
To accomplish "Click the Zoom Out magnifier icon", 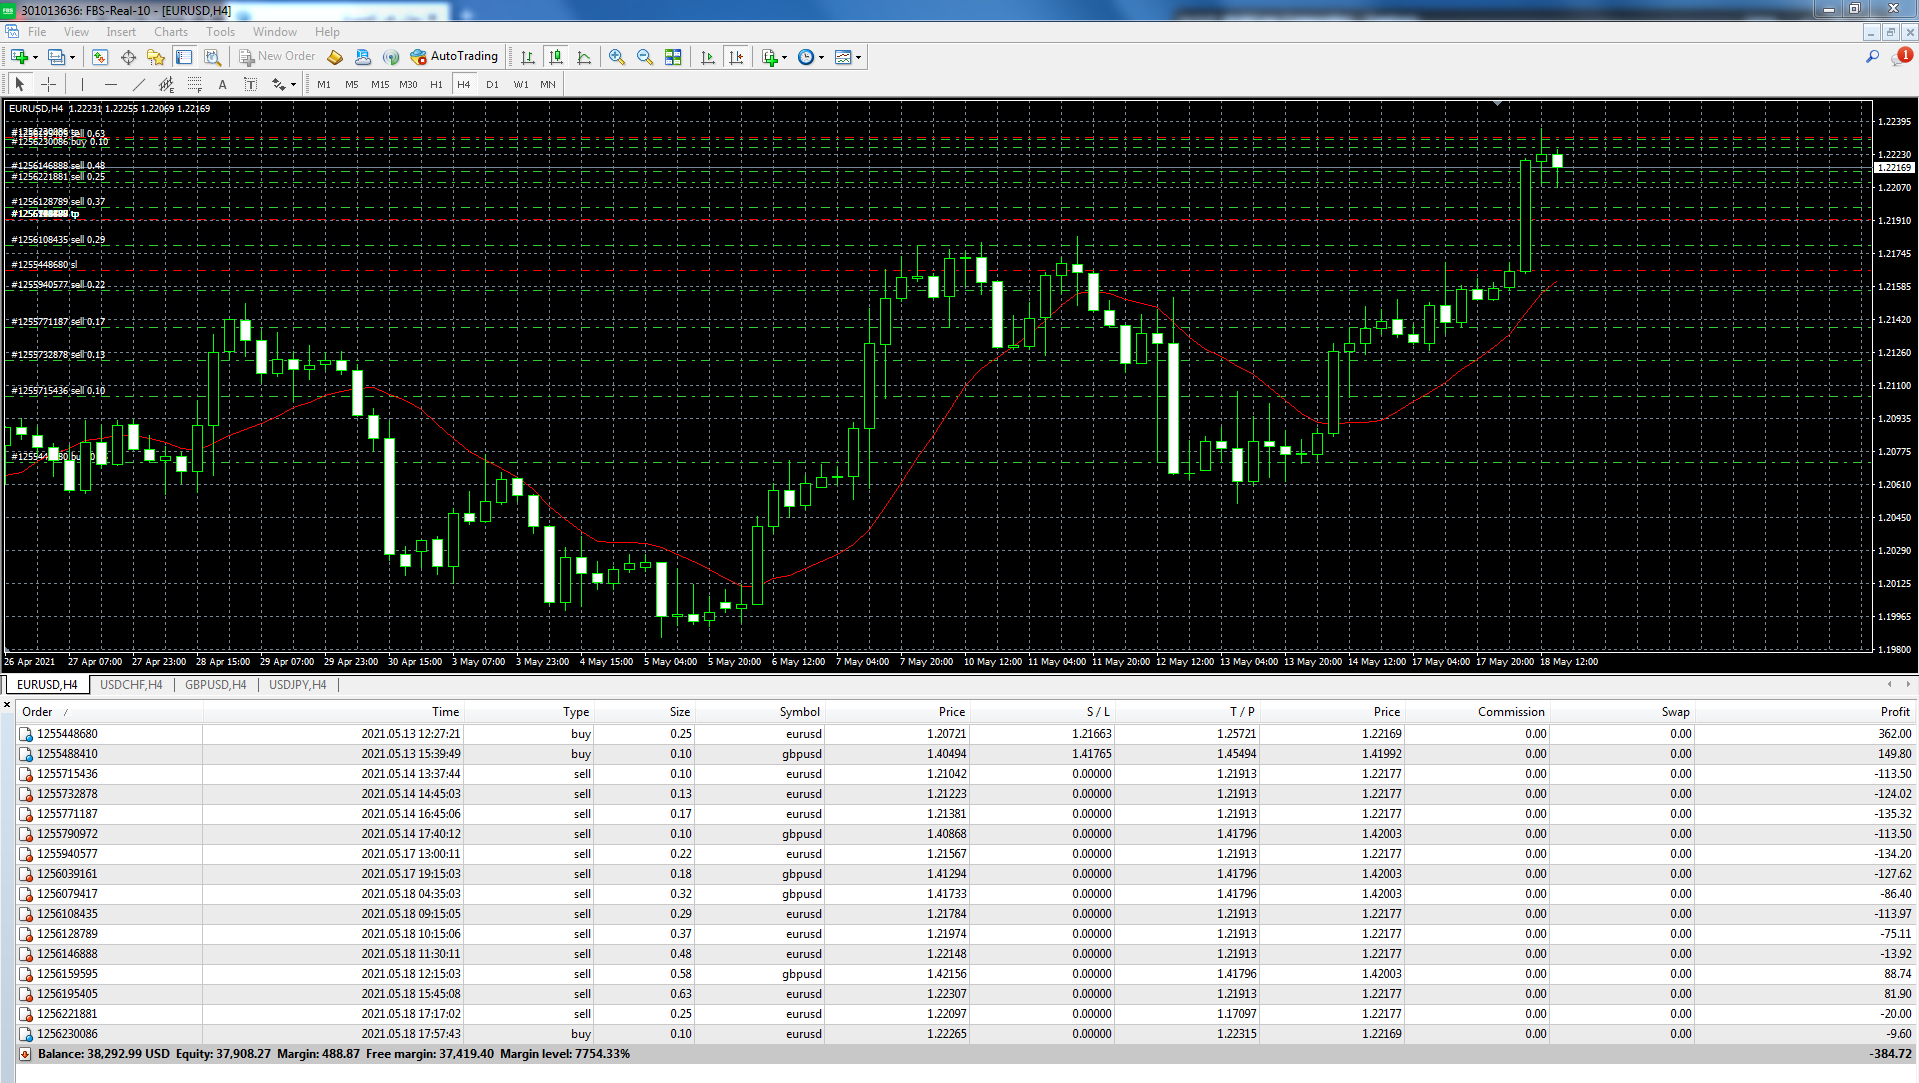I will (x=645, y=57).
